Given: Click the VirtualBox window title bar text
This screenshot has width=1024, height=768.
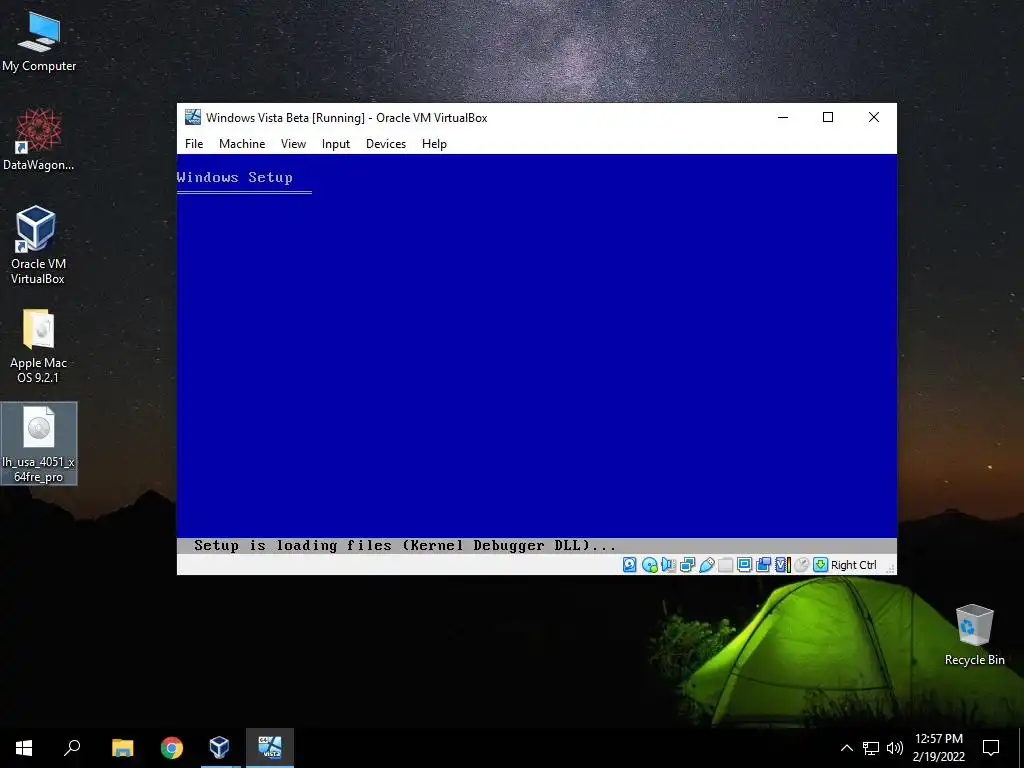Looking at the screenshot, I should 347,118.
